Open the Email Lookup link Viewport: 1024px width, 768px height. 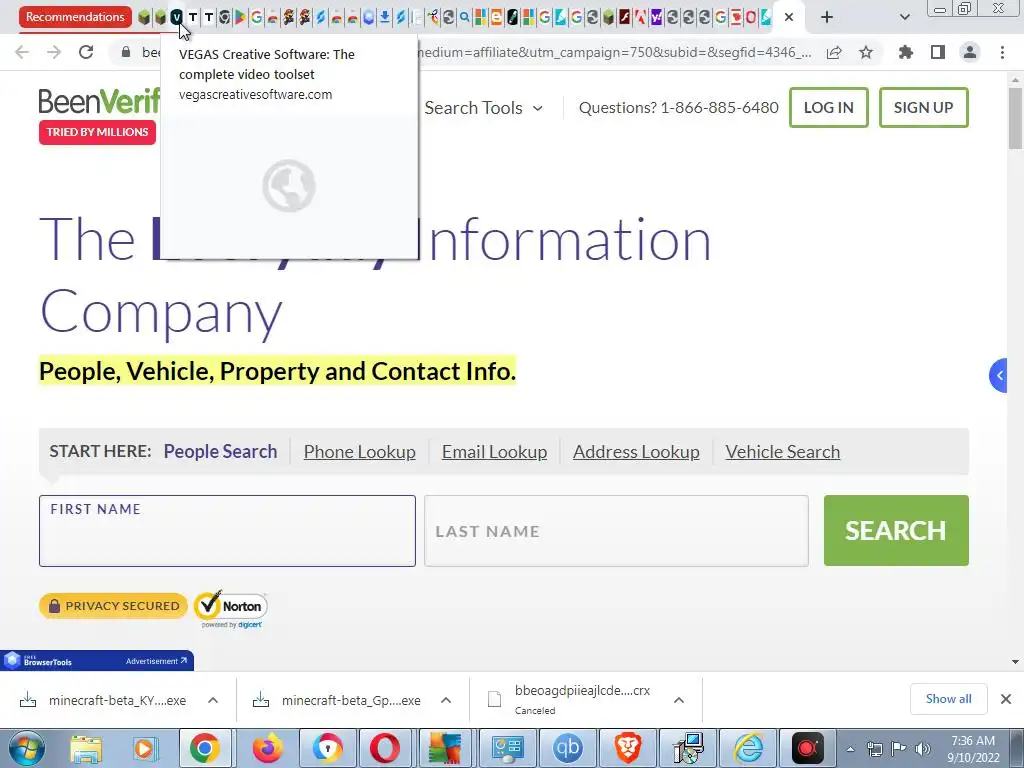click(494, 451)
